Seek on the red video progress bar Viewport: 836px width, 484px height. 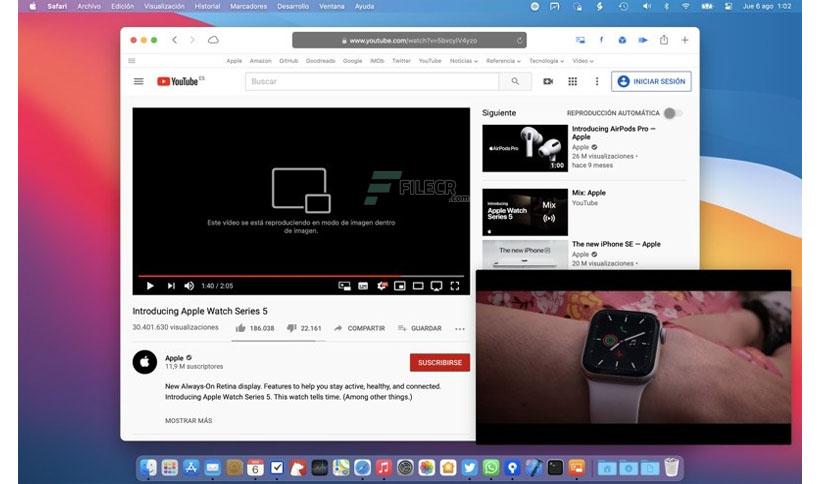coord(301,276)
